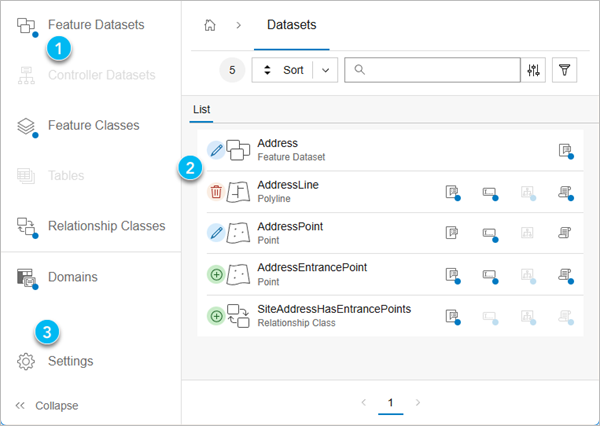Click the home breadcrumb icon
The image size is (600, 426).
210,24
